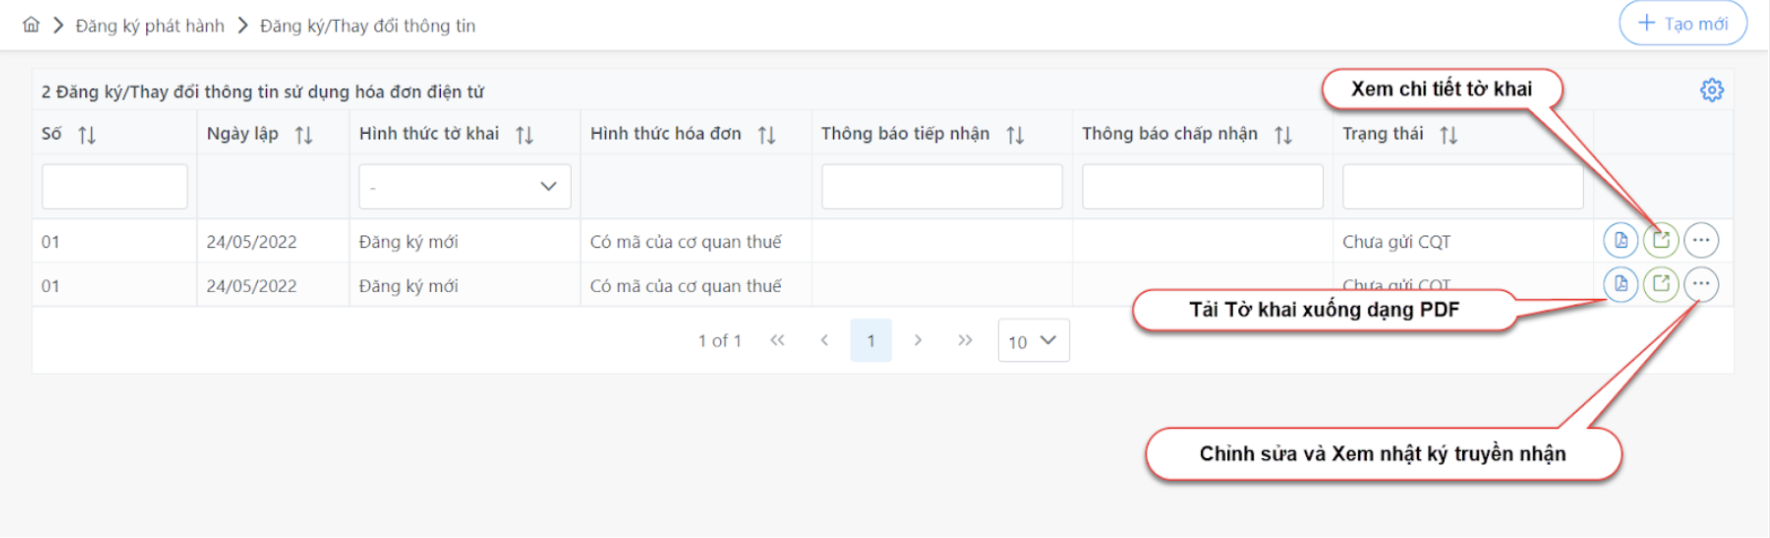Open more options for second row
The width and height of the screenshot is (1770, 538).
[x=1700, y=284]
